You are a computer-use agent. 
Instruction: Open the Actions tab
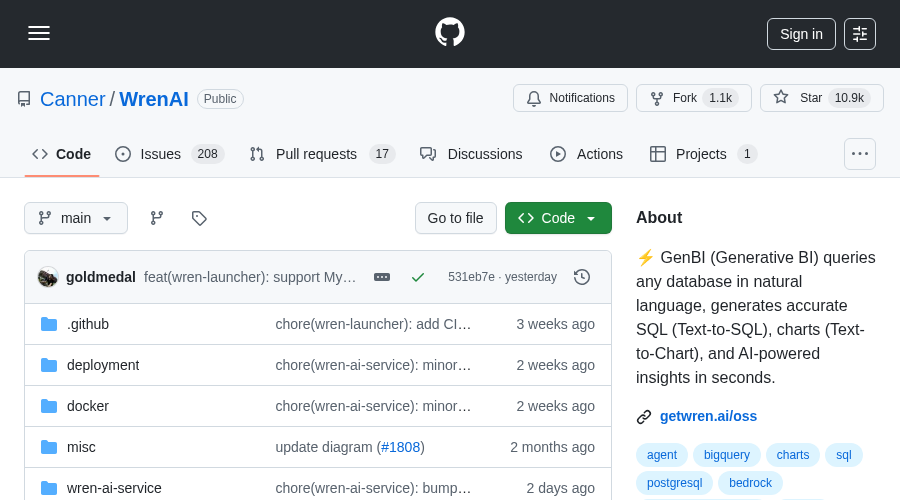pos(586,154)
